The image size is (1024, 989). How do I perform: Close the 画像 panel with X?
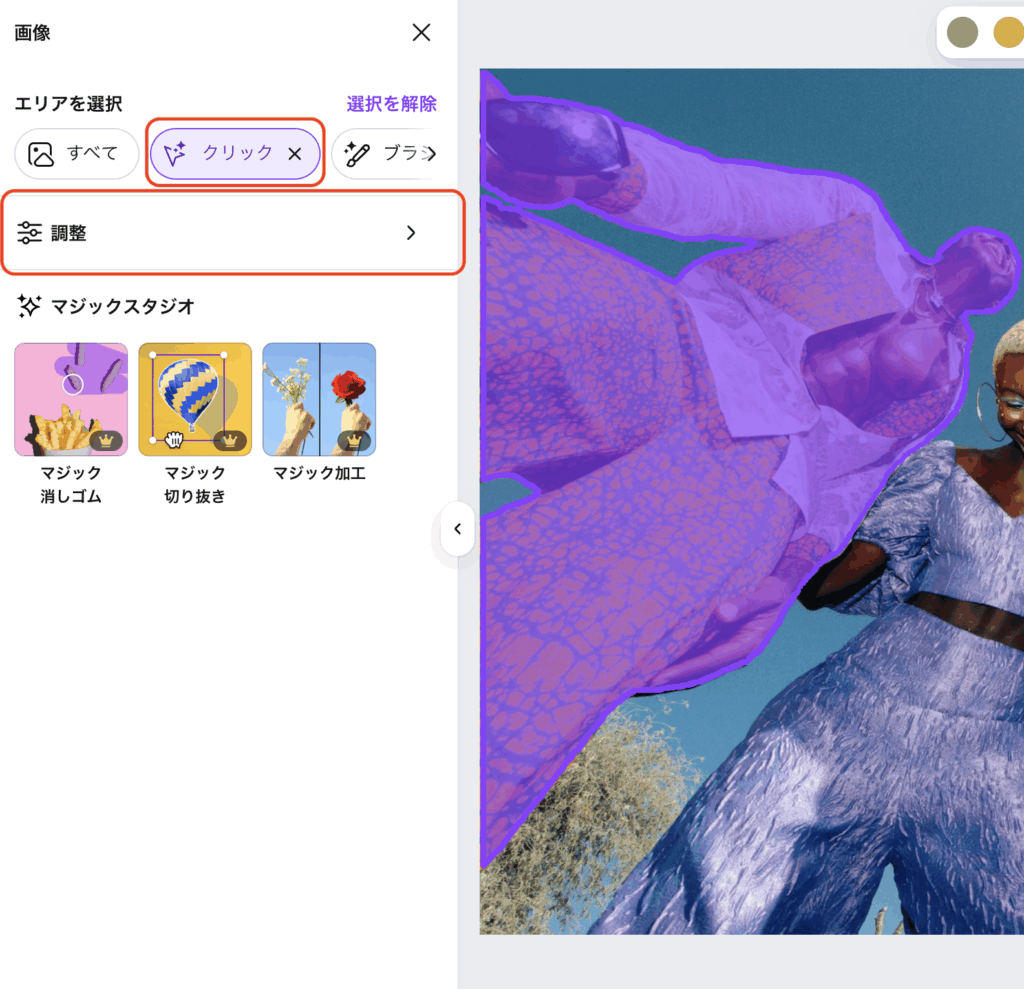(421, 33)
